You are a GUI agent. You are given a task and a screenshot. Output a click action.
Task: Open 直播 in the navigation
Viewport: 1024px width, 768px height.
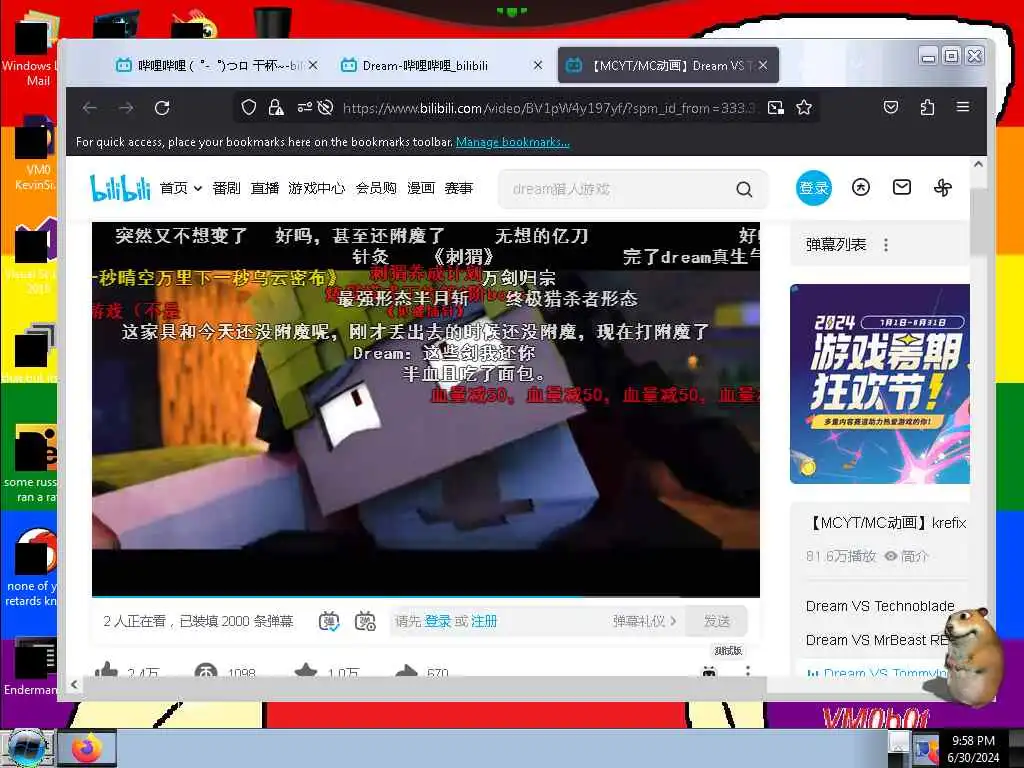coord(265,188)
